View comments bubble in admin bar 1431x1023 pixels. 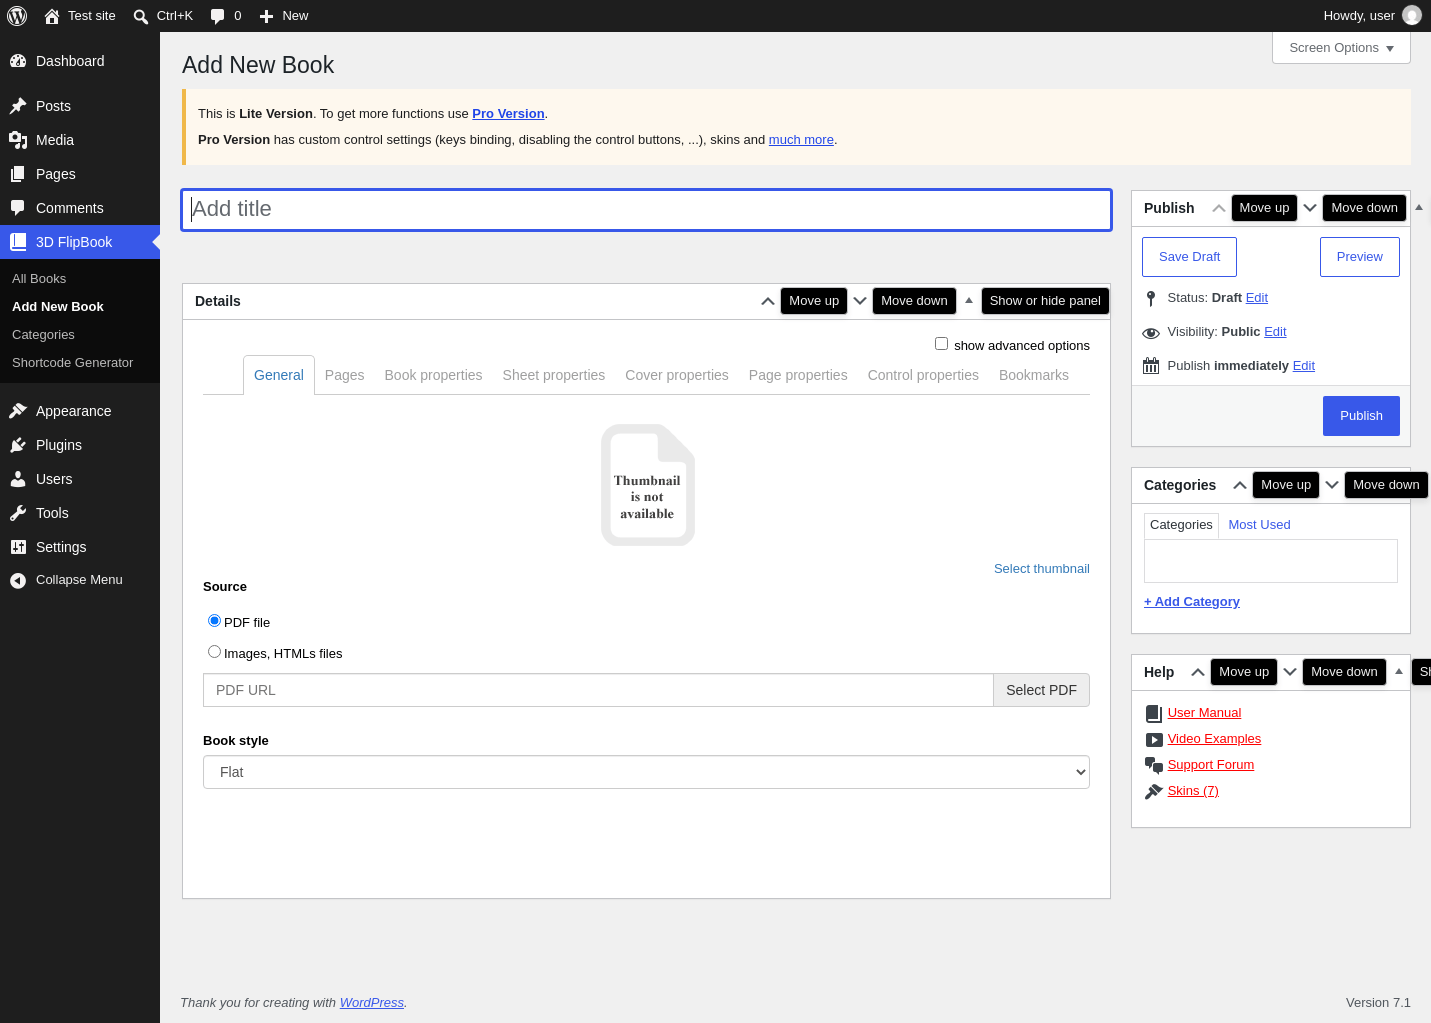[218, 16]
